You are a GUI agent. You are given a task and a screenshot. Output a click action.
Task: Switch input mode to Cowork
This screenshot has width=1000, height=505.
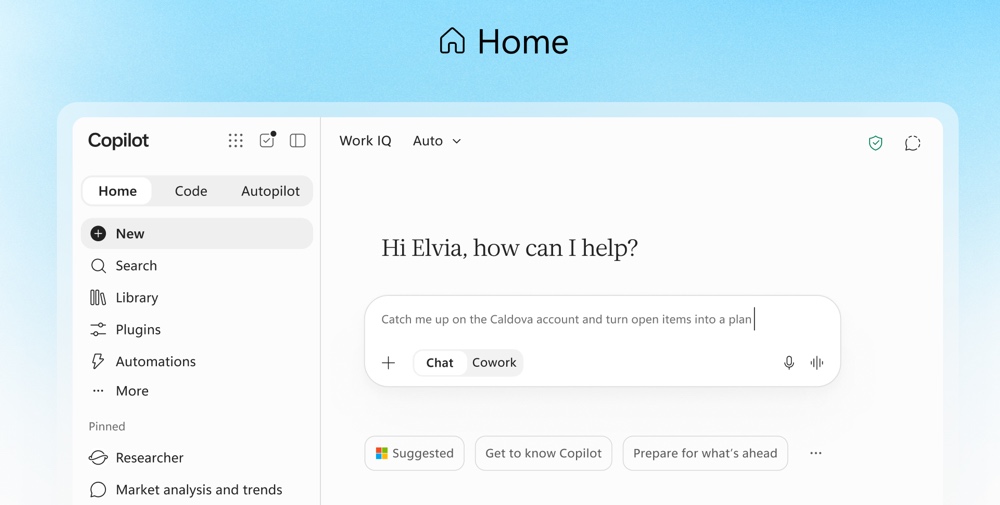pyautogui.click(x=494, y=363)
